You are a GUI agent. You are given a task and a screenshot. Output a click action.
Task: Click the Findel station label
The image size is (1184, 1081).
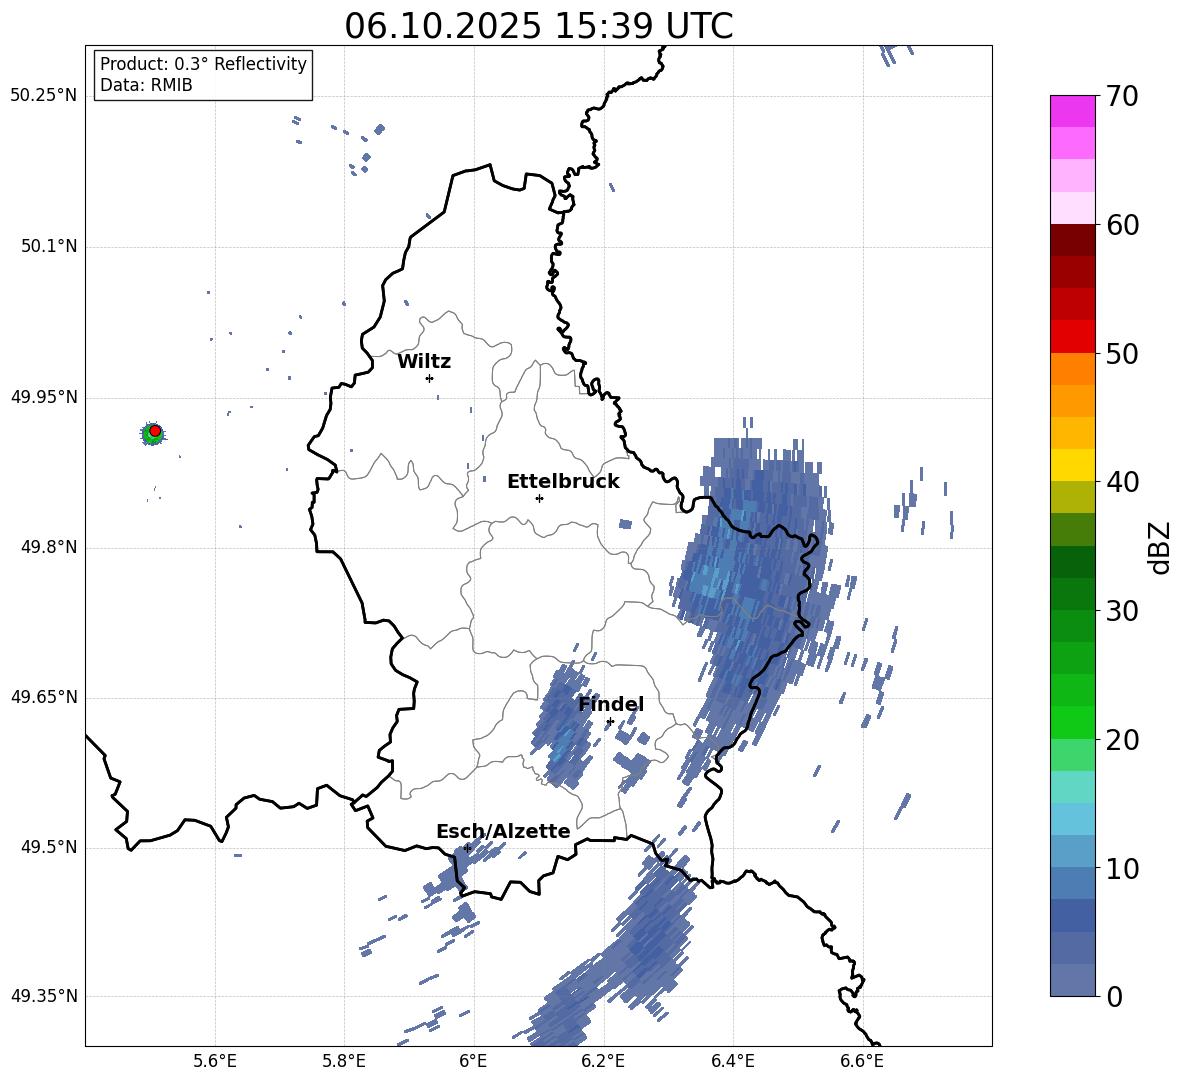(x=611, y=704)
